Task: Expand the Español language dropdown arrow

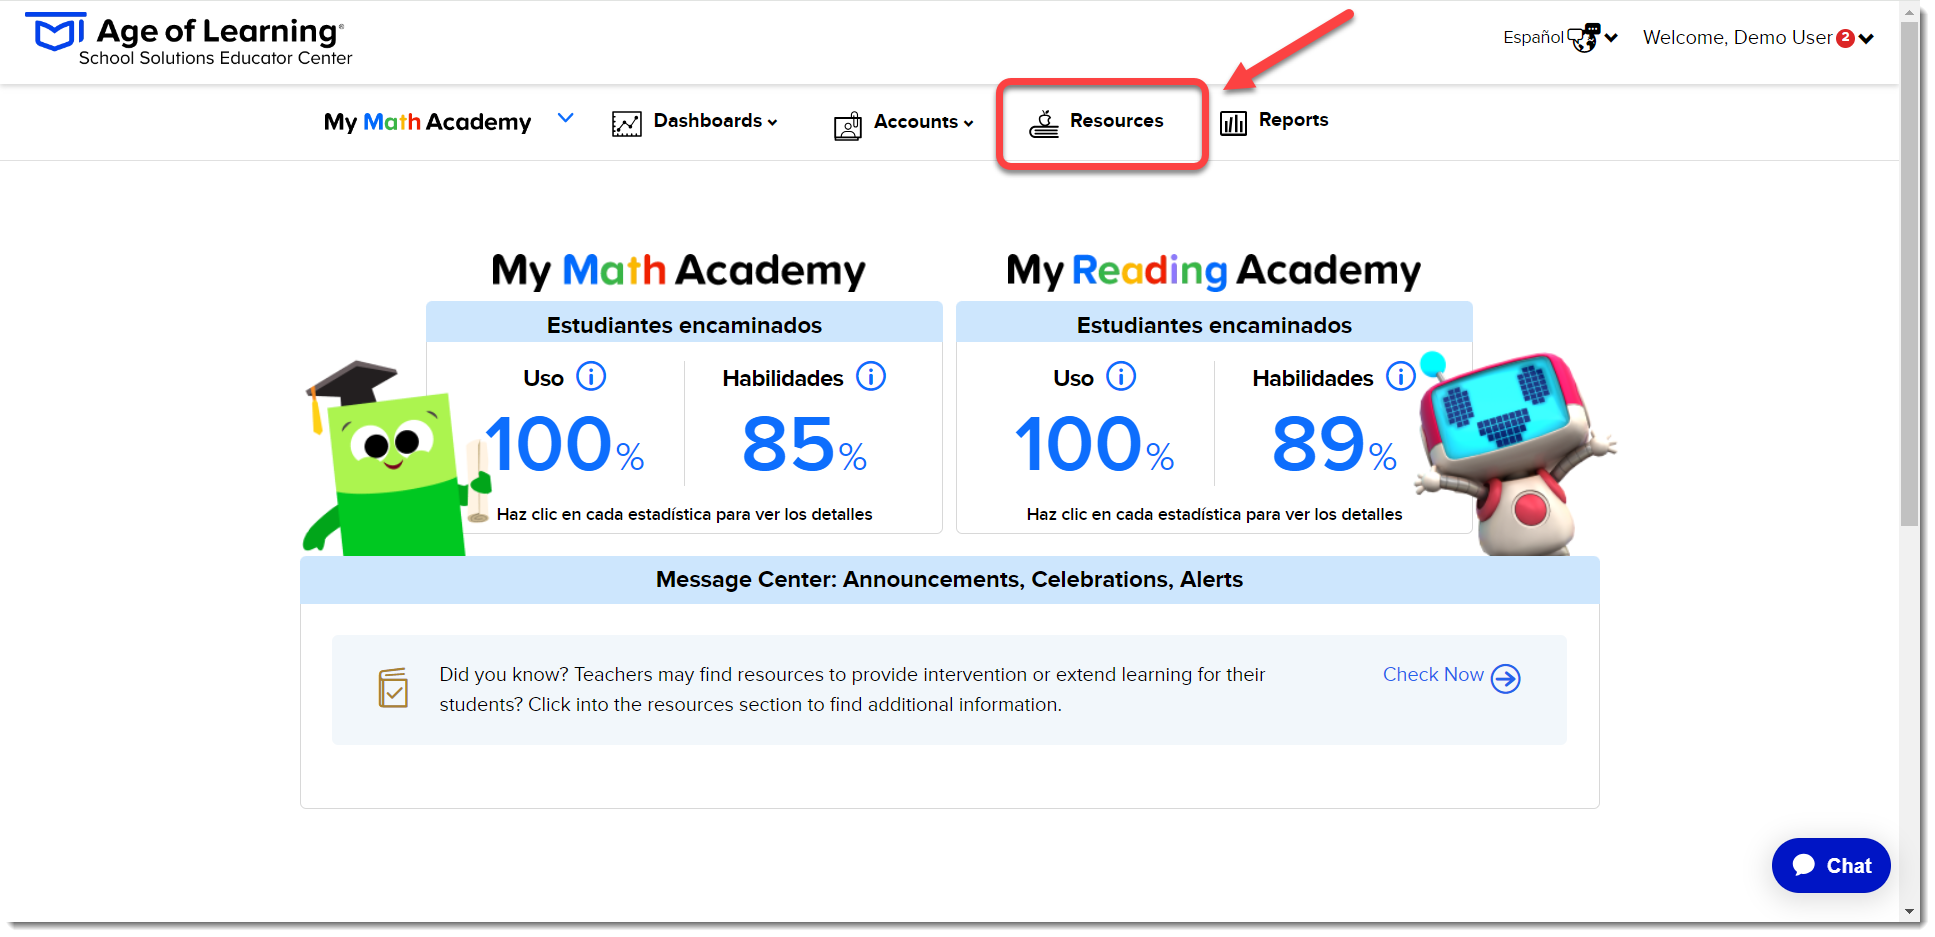Action: 1611,38
